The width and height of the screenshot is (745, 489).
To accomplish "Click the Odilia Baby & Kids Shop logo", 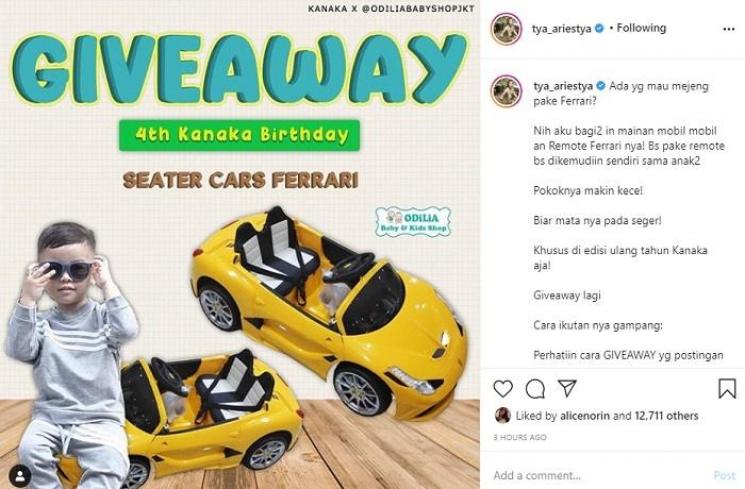I will (x=413, y=221).
